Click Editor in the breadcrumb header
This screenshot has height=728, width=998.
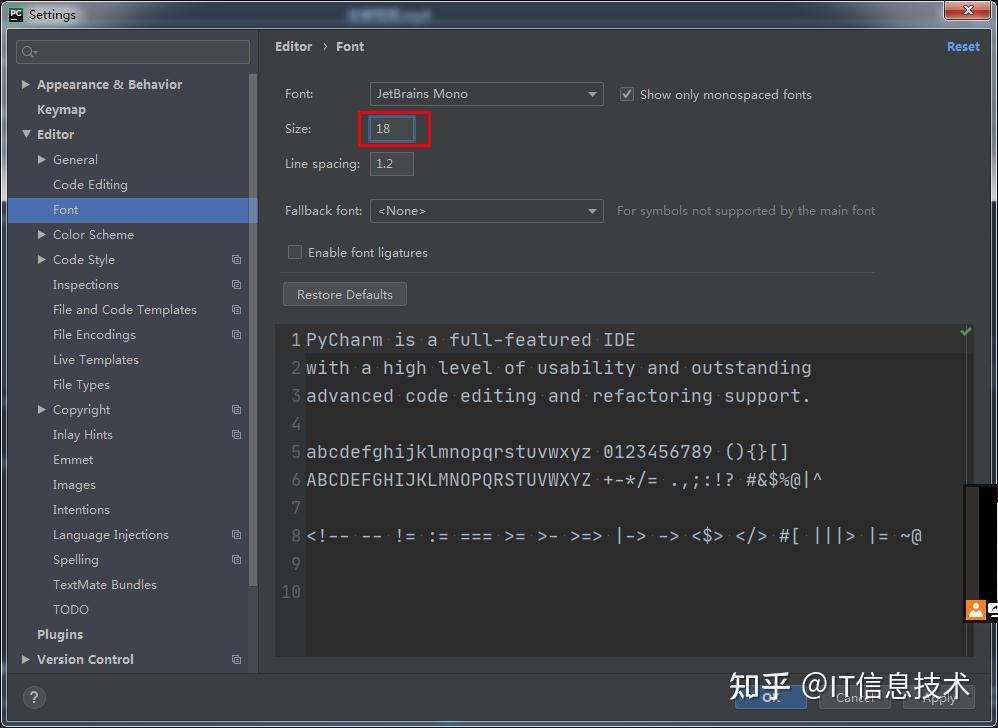(293, 46)
